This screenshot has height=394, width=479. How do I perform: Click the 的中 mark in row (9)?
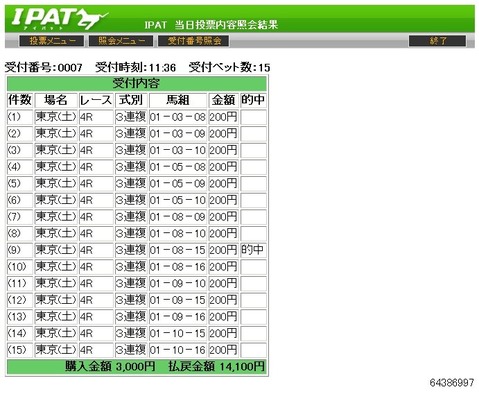point(253,250)
